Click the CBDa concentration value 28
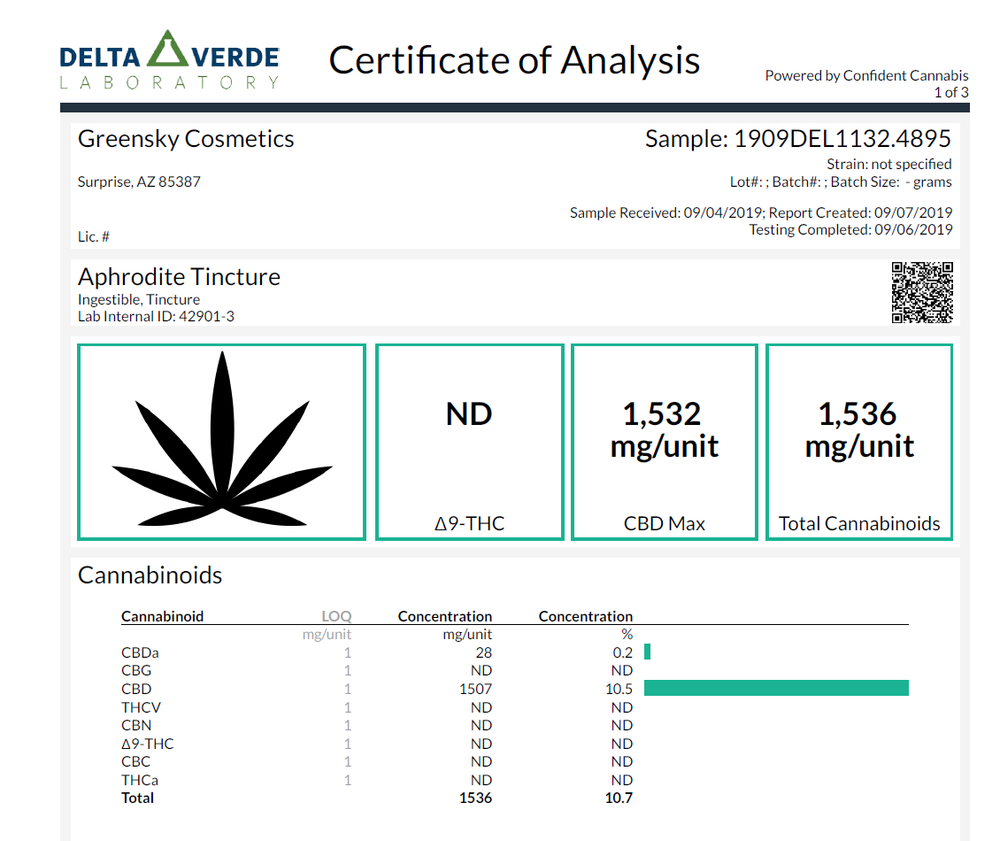 (x=484, y=653)
